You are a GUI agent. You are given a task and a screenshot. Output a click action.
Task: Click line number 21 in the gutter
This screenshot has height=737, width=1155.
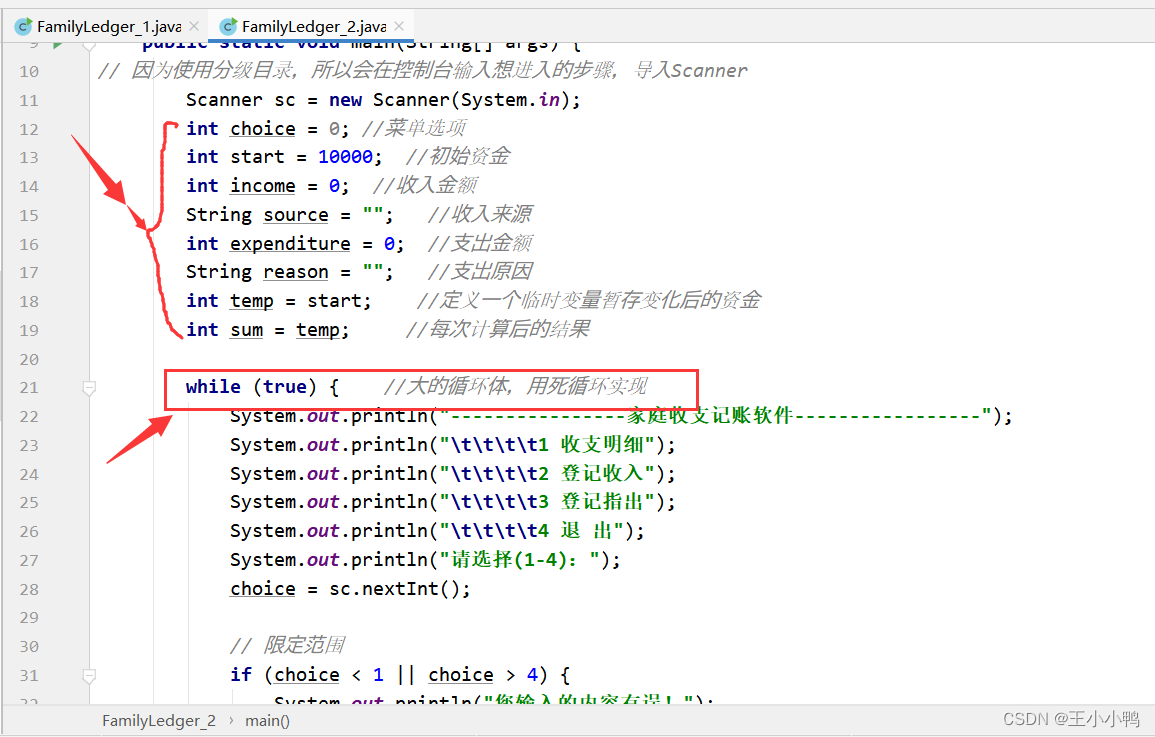point(29,387)
